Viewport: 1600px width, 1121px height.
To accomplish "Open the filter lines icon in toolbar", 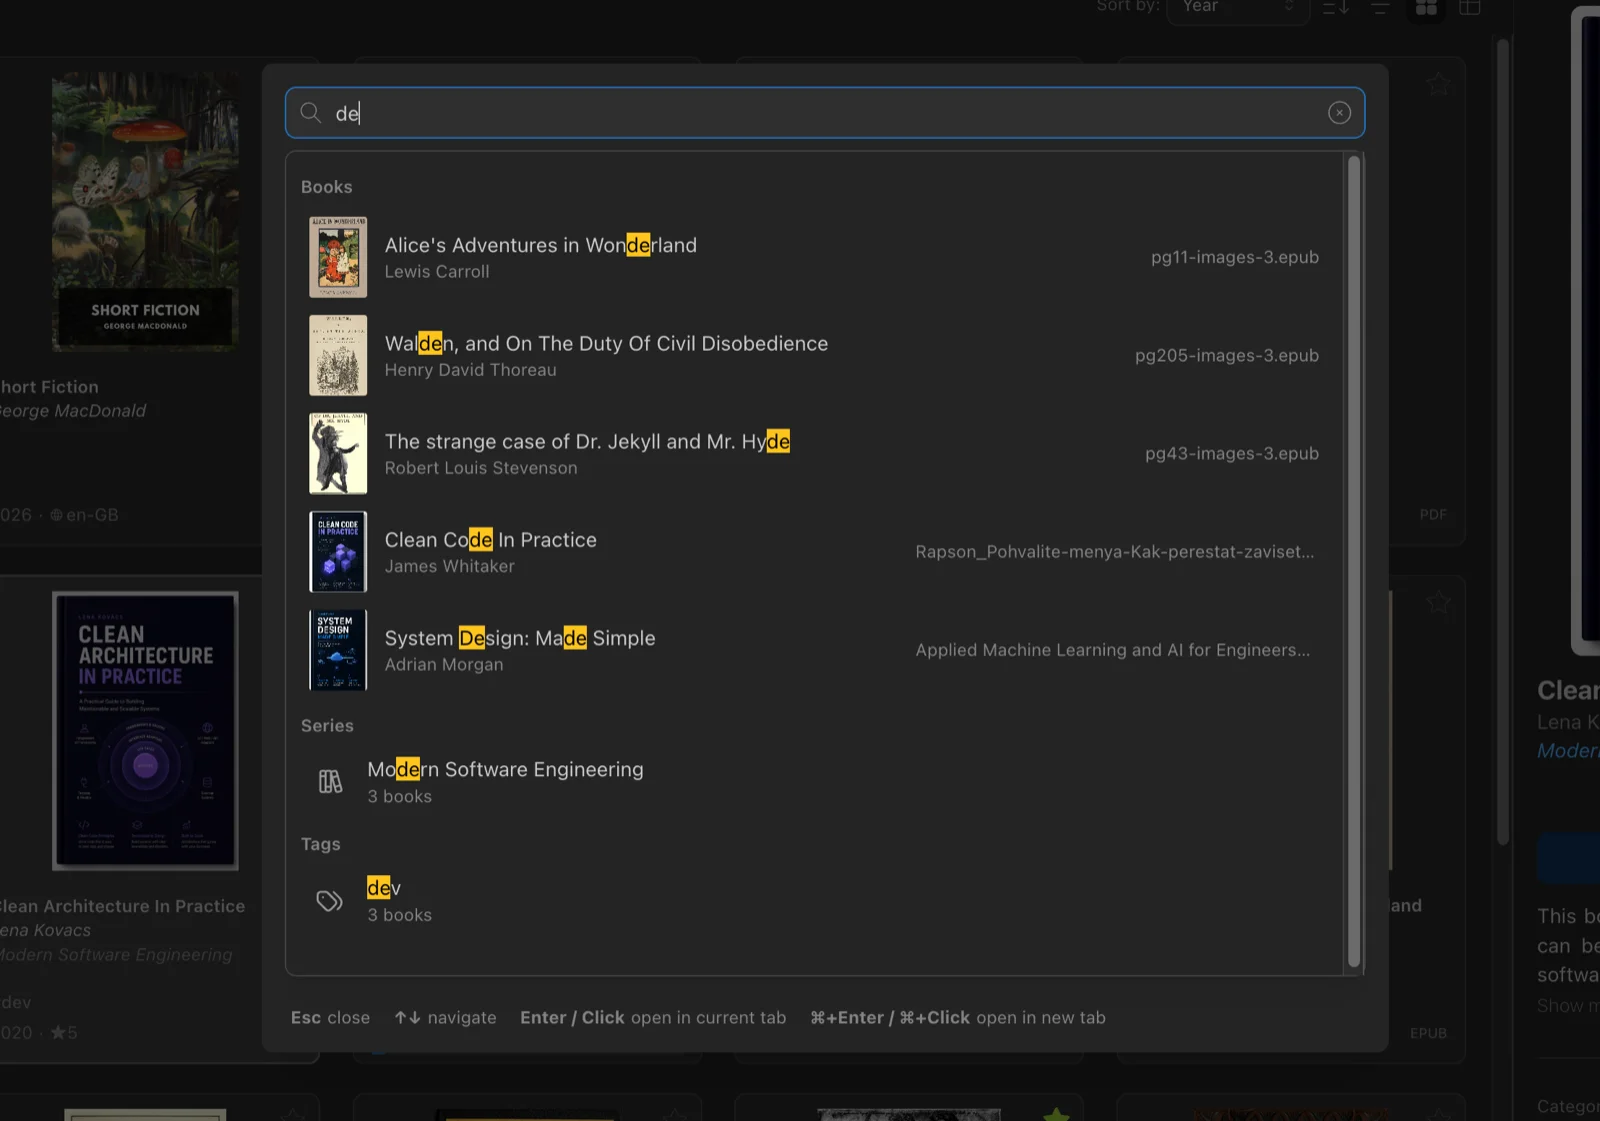I will coord(1380,8).
